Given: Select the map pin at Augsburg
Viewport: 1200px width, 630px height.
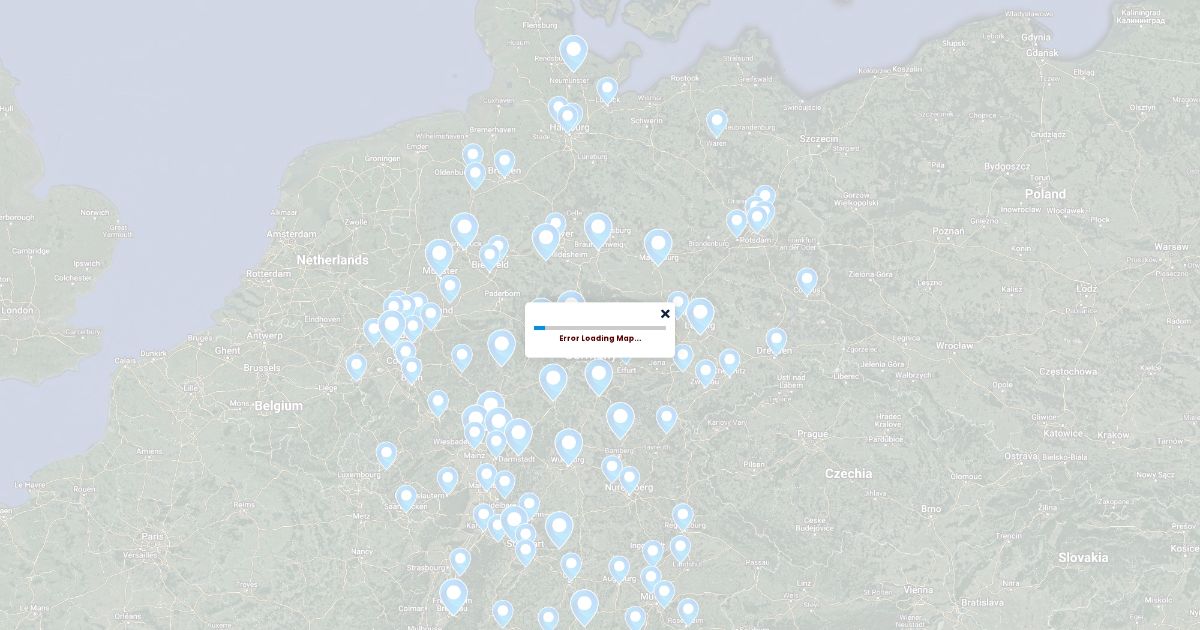Looking at the screenshot, I should 619,570.
